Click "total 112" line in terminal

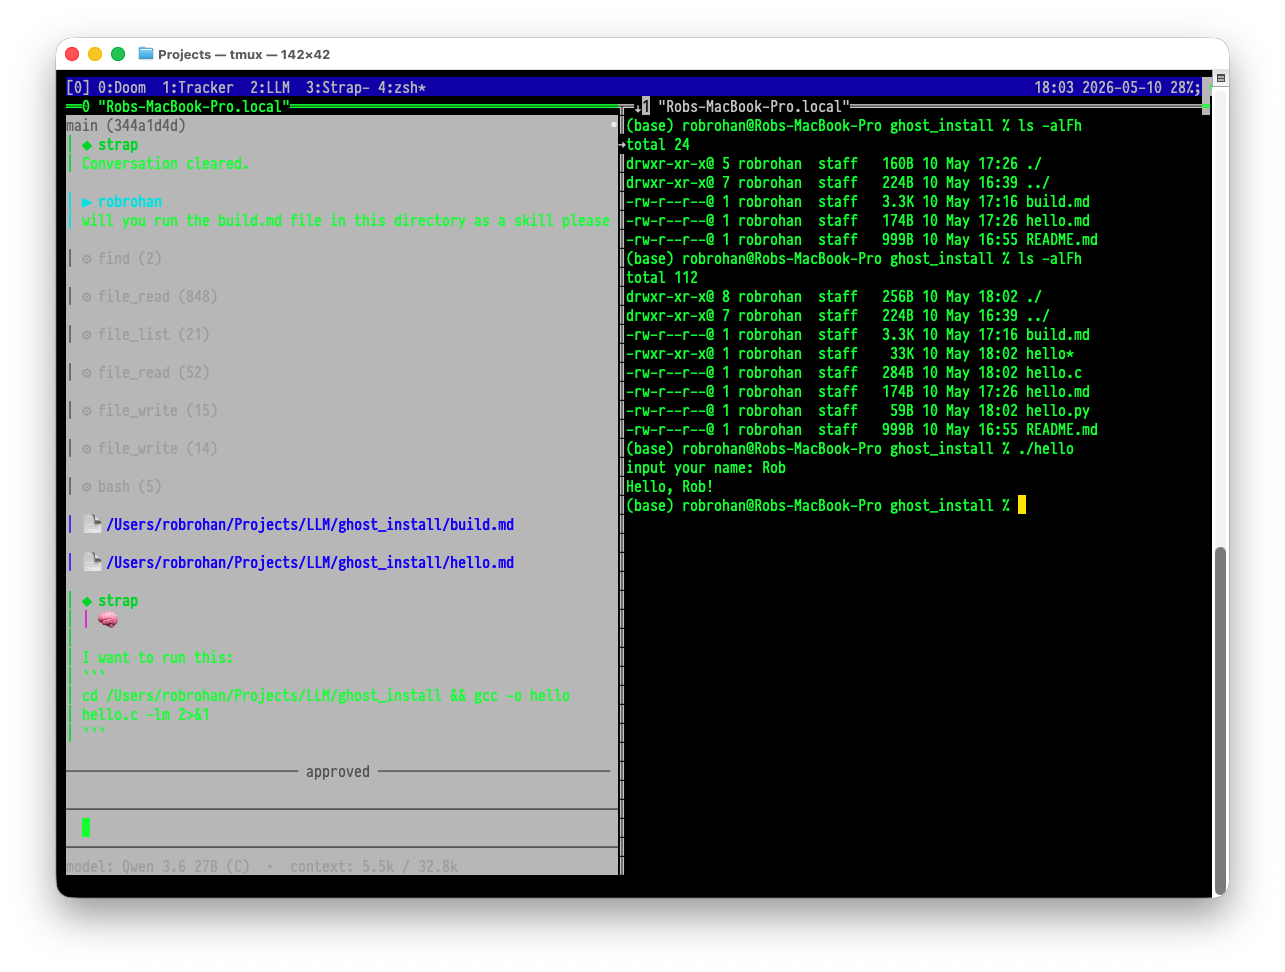coord(662,278)
